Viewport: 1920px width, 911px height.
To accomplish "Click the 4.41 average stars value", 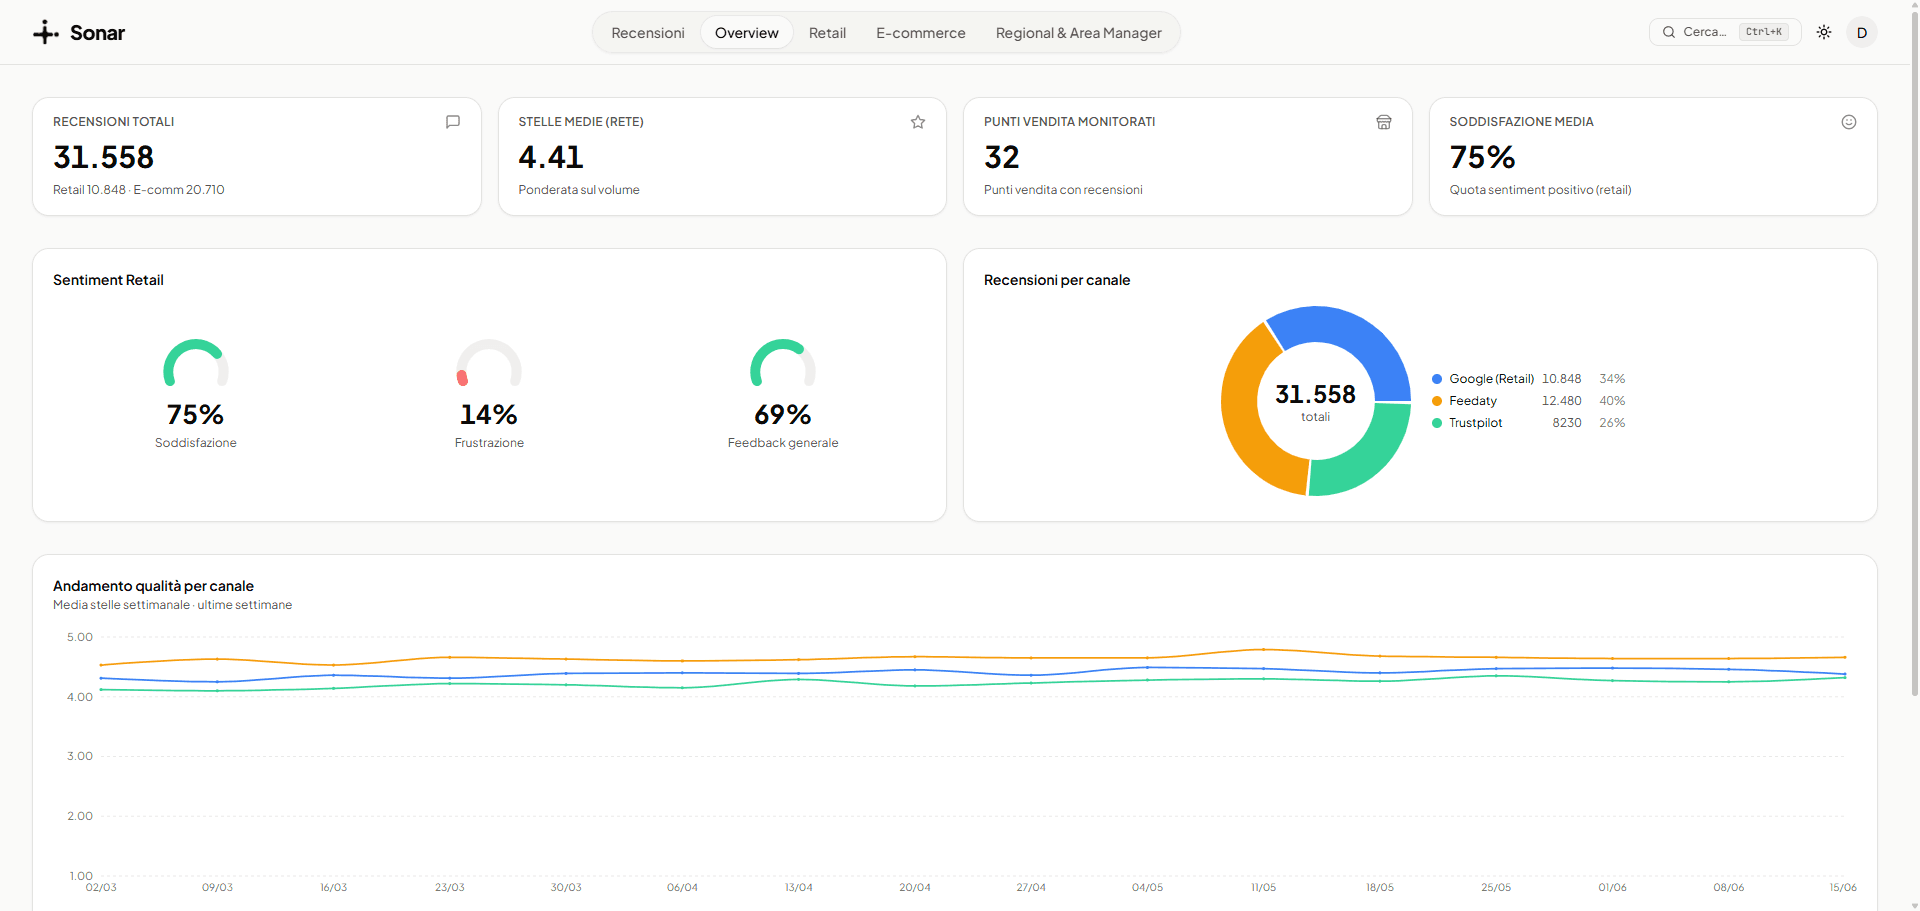I will click(551, 157).
